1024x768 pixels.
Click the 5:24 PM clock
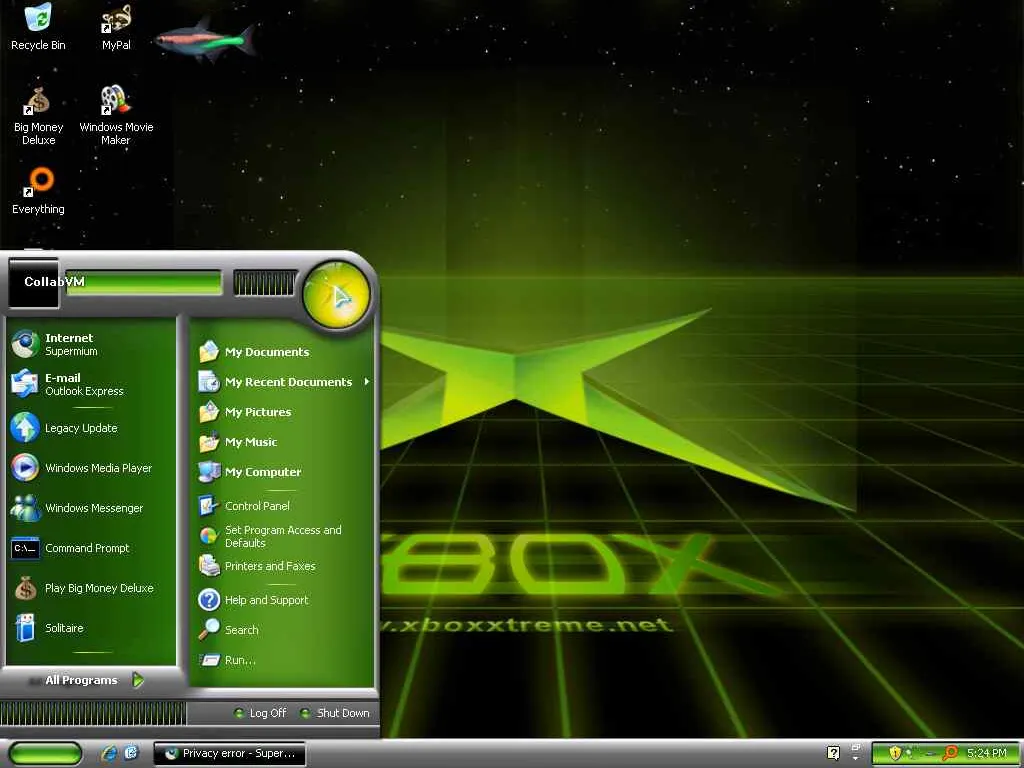(x=987, y=753)
